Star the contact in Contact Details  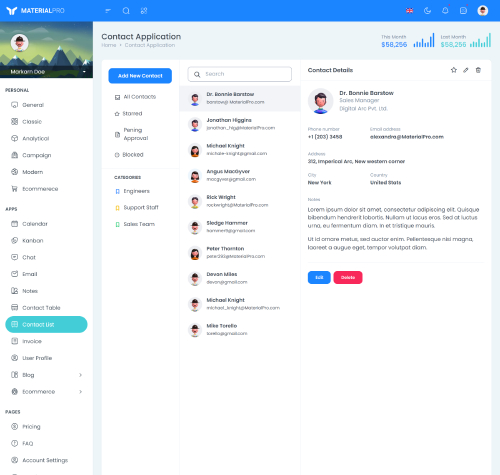coord(454,70)
